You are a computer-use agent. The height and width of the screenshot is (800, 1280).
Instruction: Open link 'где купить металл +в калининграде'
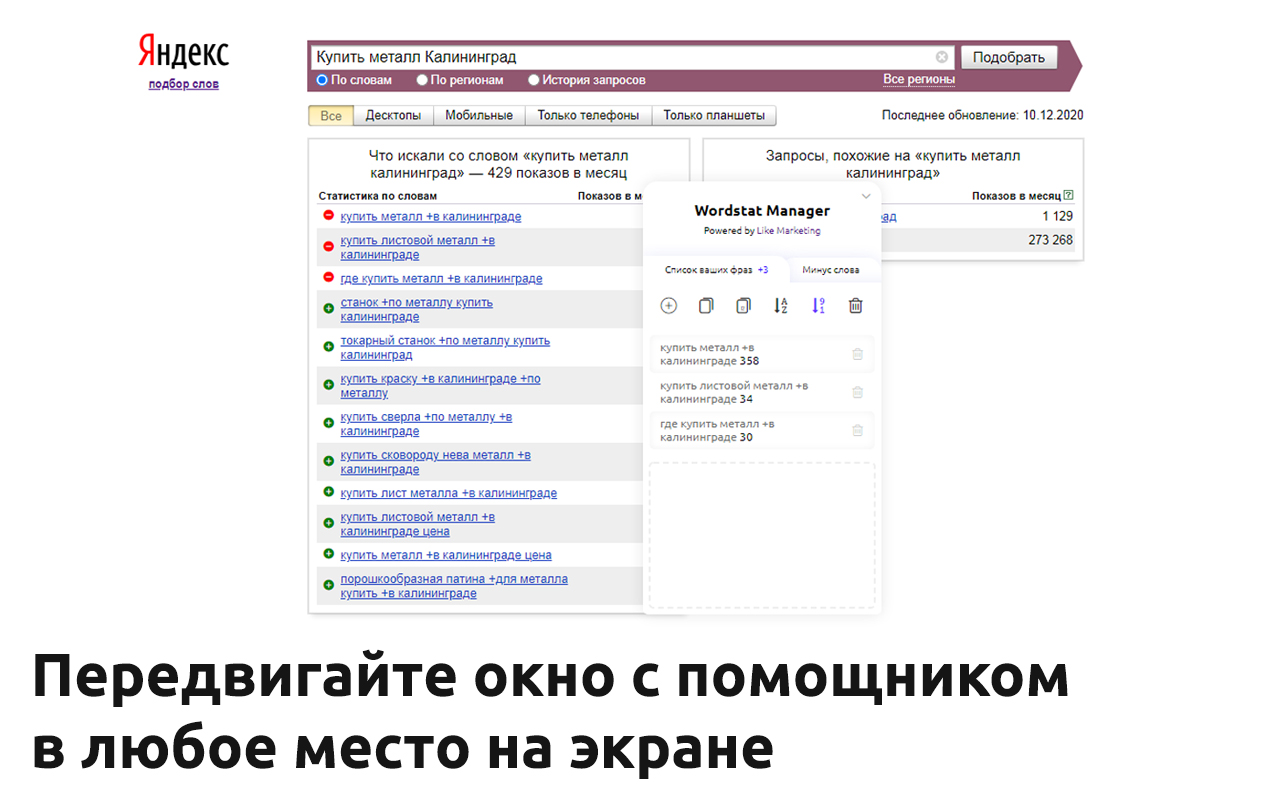[x=441, y=279]
